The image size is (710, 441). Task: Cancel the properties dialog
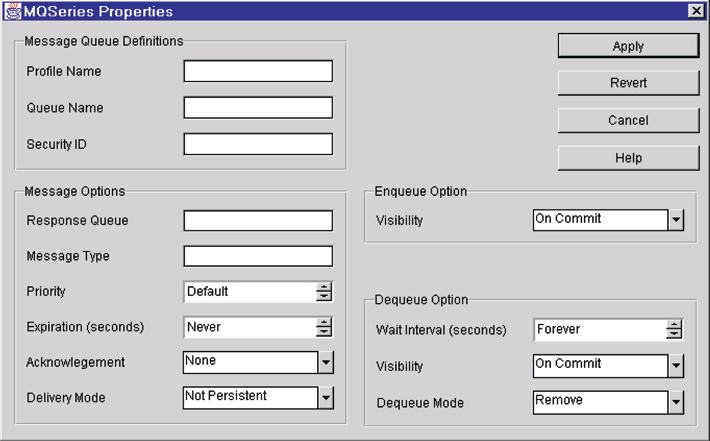tap(628, 120)
